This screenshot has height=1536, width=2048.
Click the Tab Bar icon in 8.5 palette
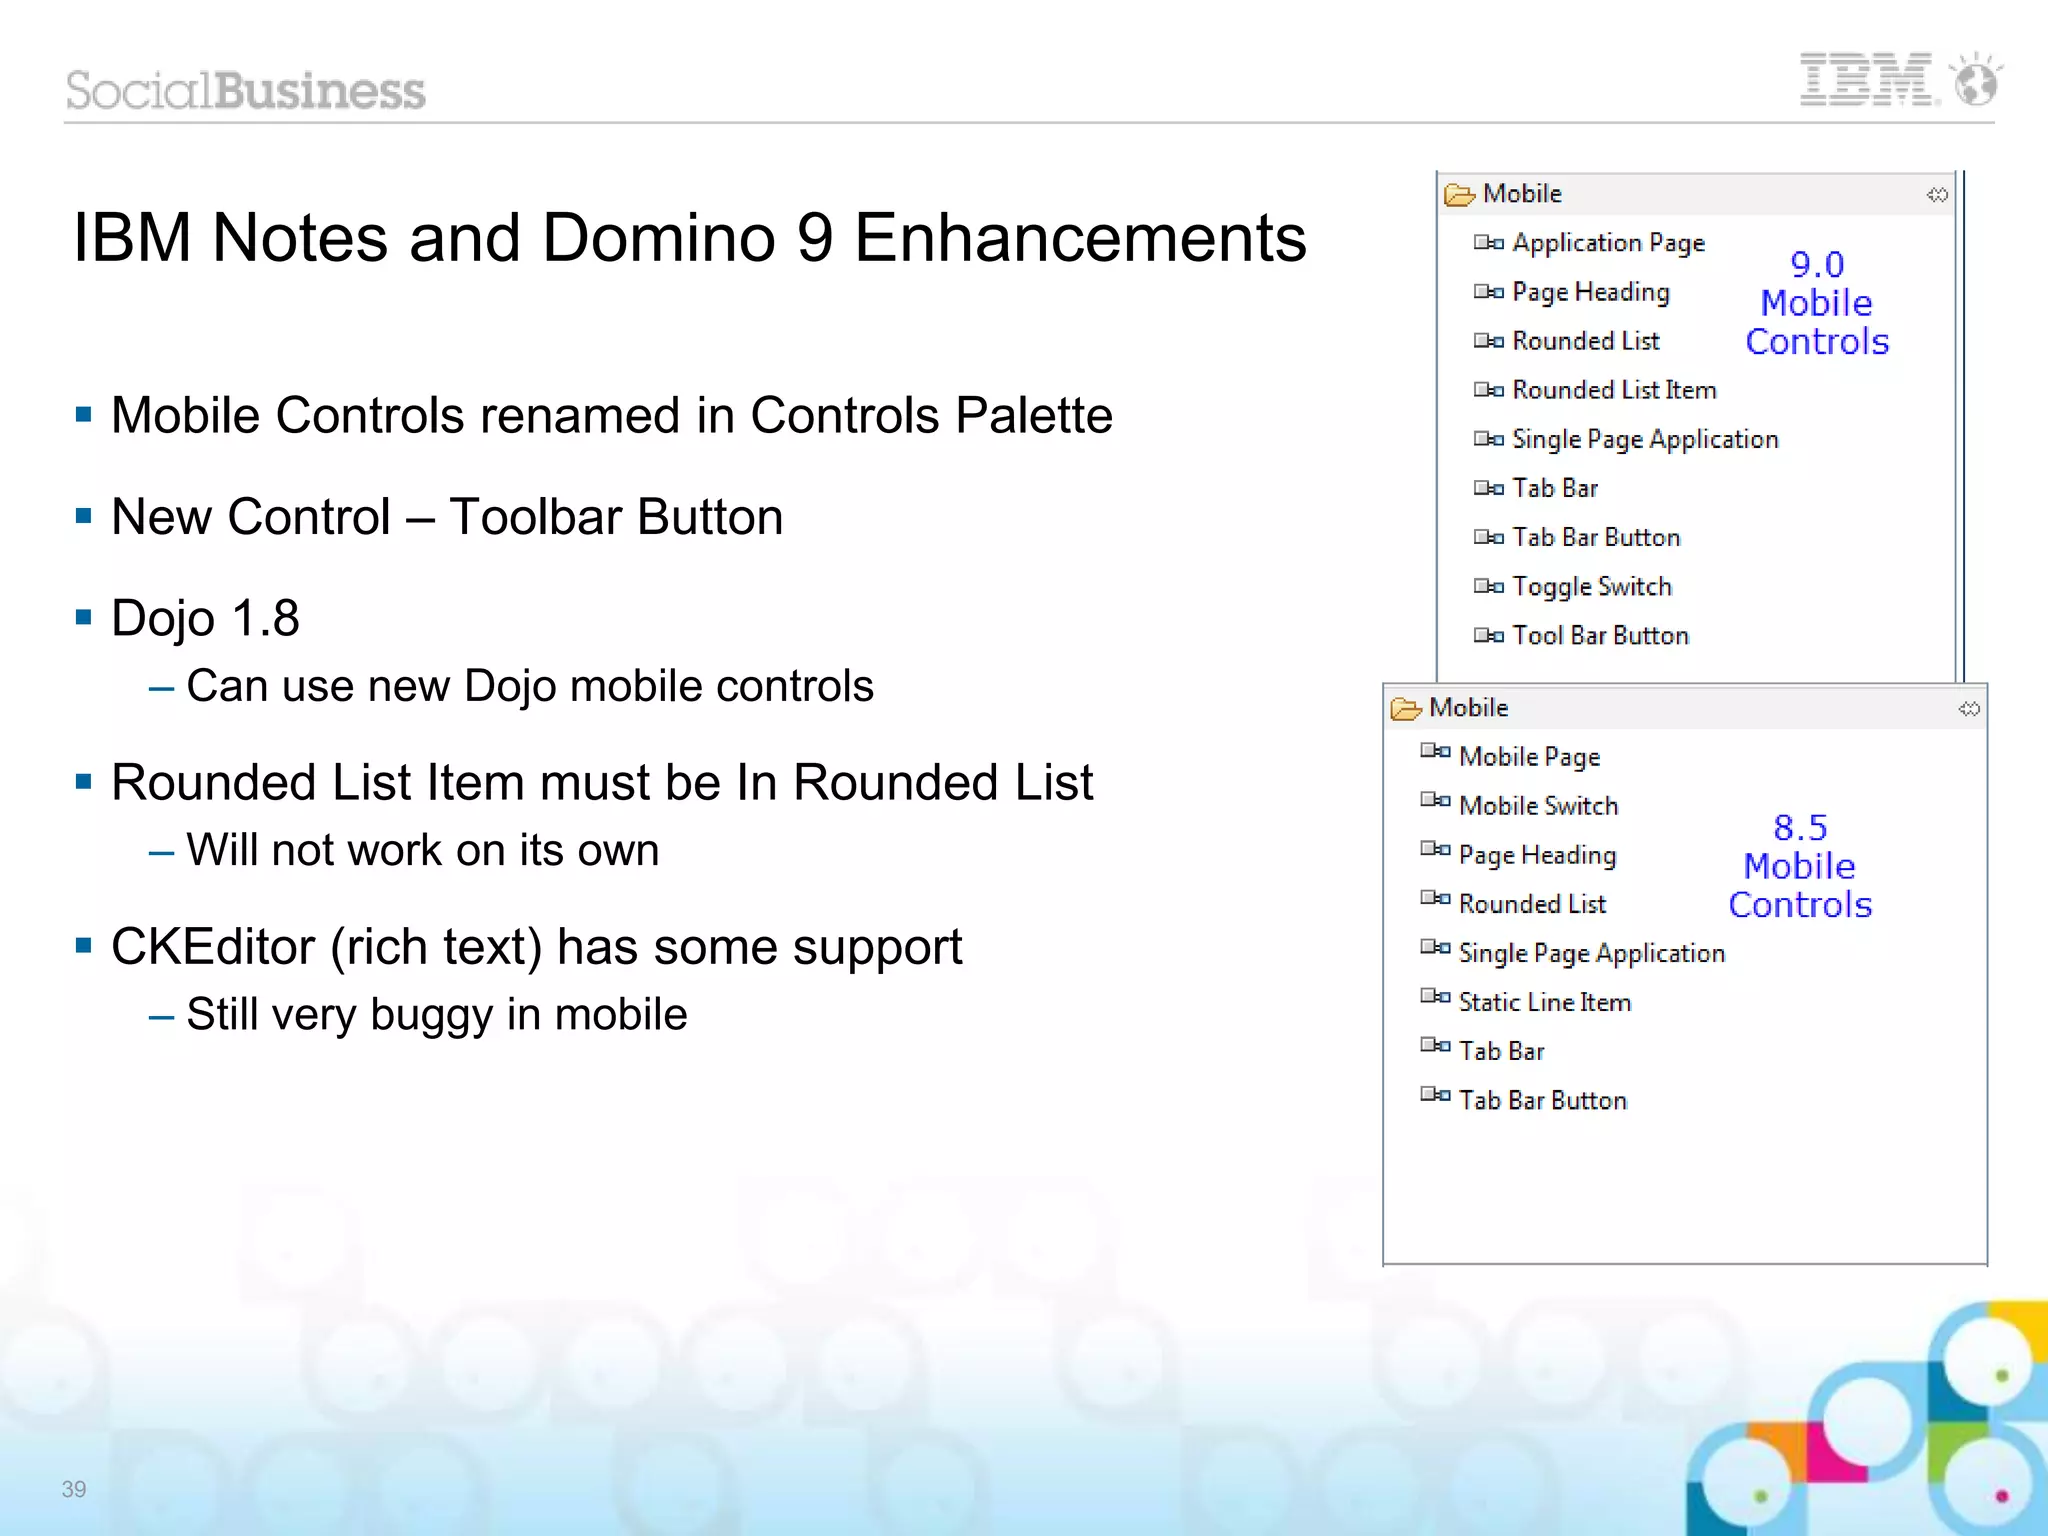[x=1435, y=1045]
